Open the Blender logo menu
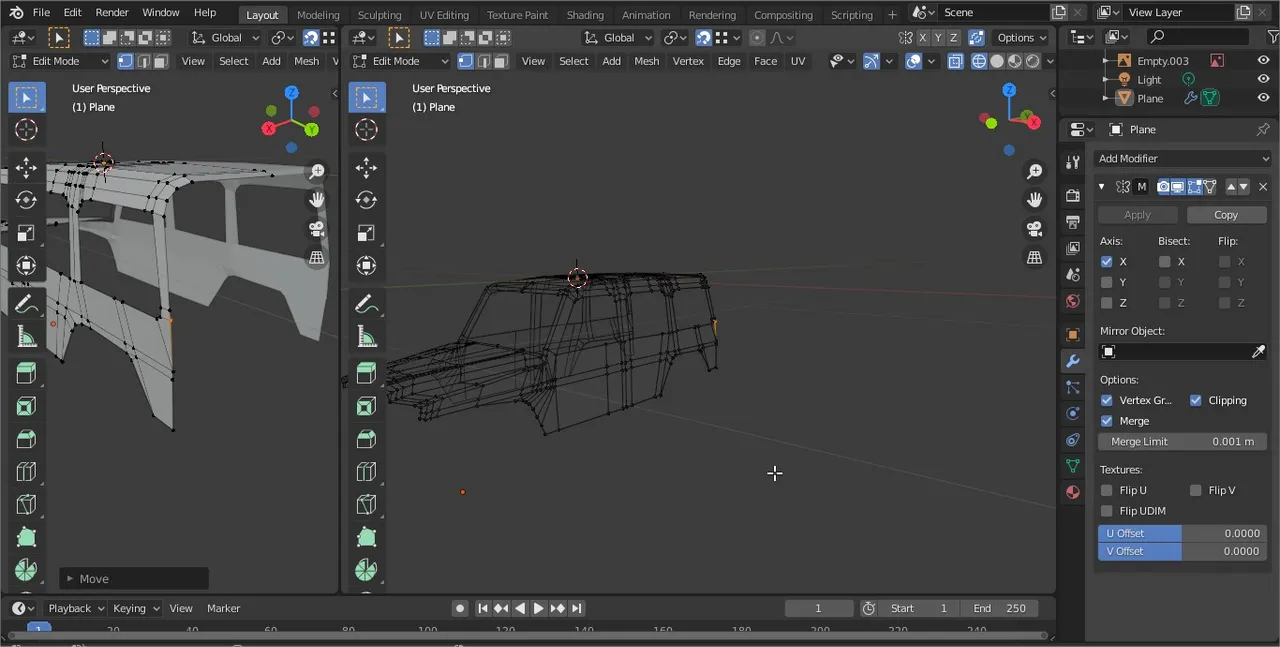The image size is (1280, 647). point(16,12)
